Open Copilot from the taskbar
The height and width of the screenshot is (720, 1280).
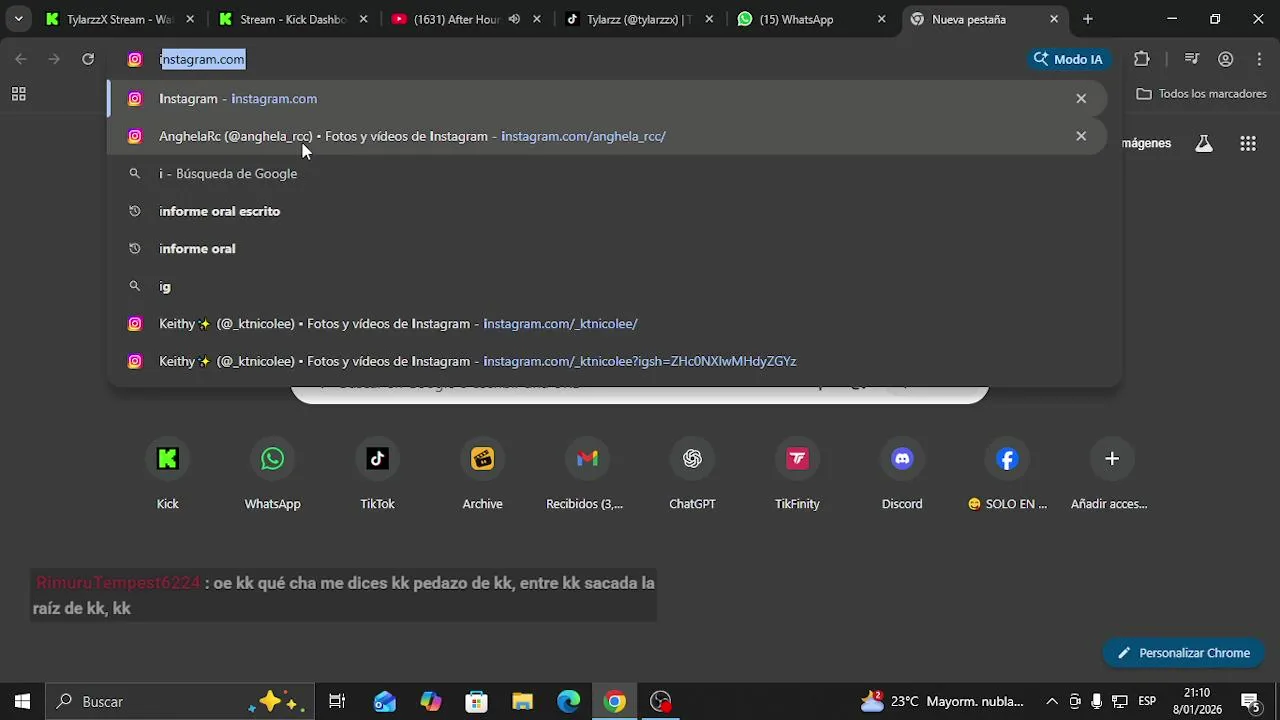pyautogui.click(x=430, y=702)
